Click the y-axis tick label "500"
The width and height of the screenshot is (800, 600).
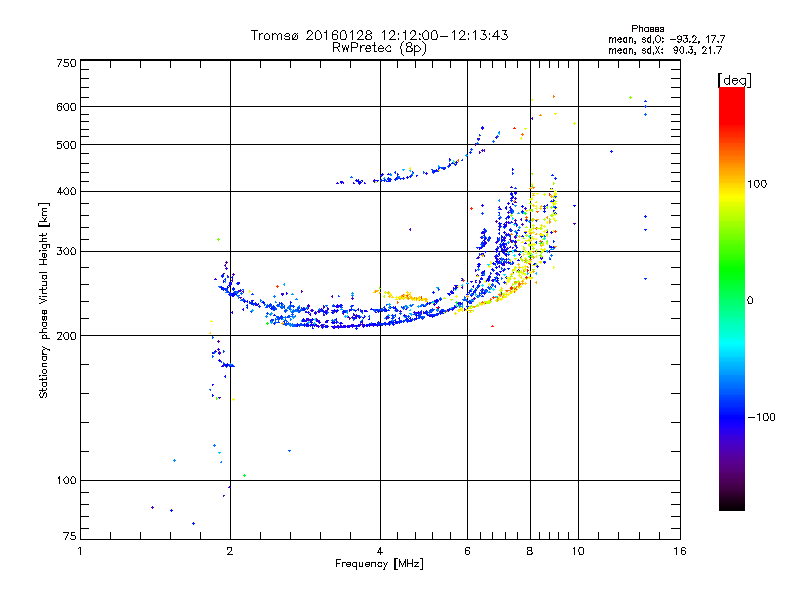coord(66,145)
